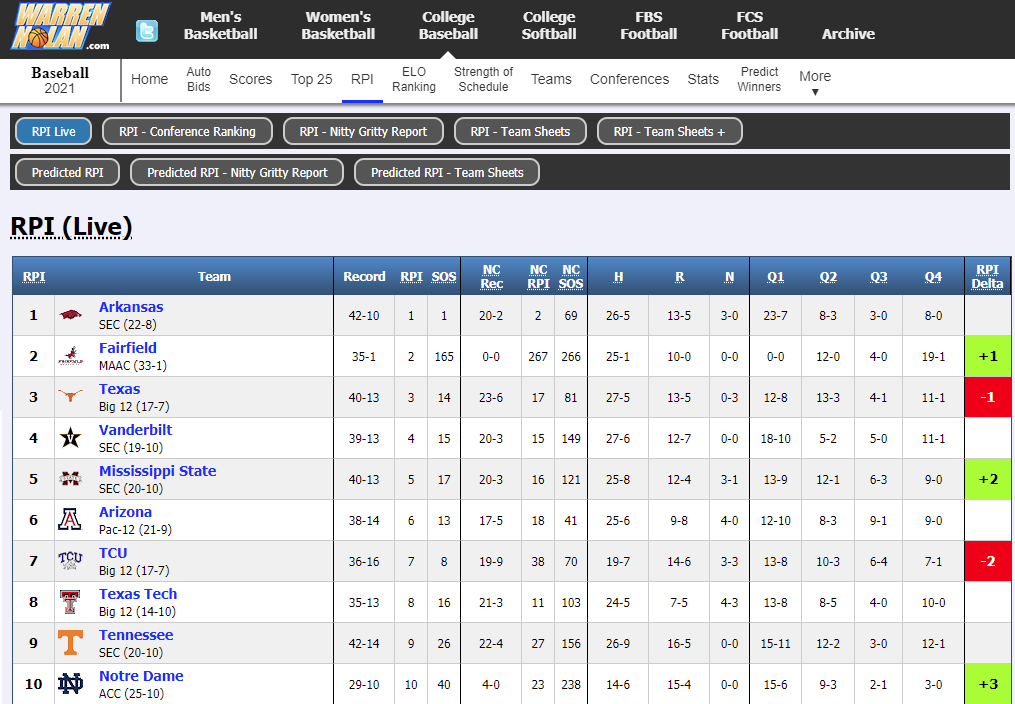Open the Stats tab
Viewport: 1015px width, 704px height.
(703, 79)
